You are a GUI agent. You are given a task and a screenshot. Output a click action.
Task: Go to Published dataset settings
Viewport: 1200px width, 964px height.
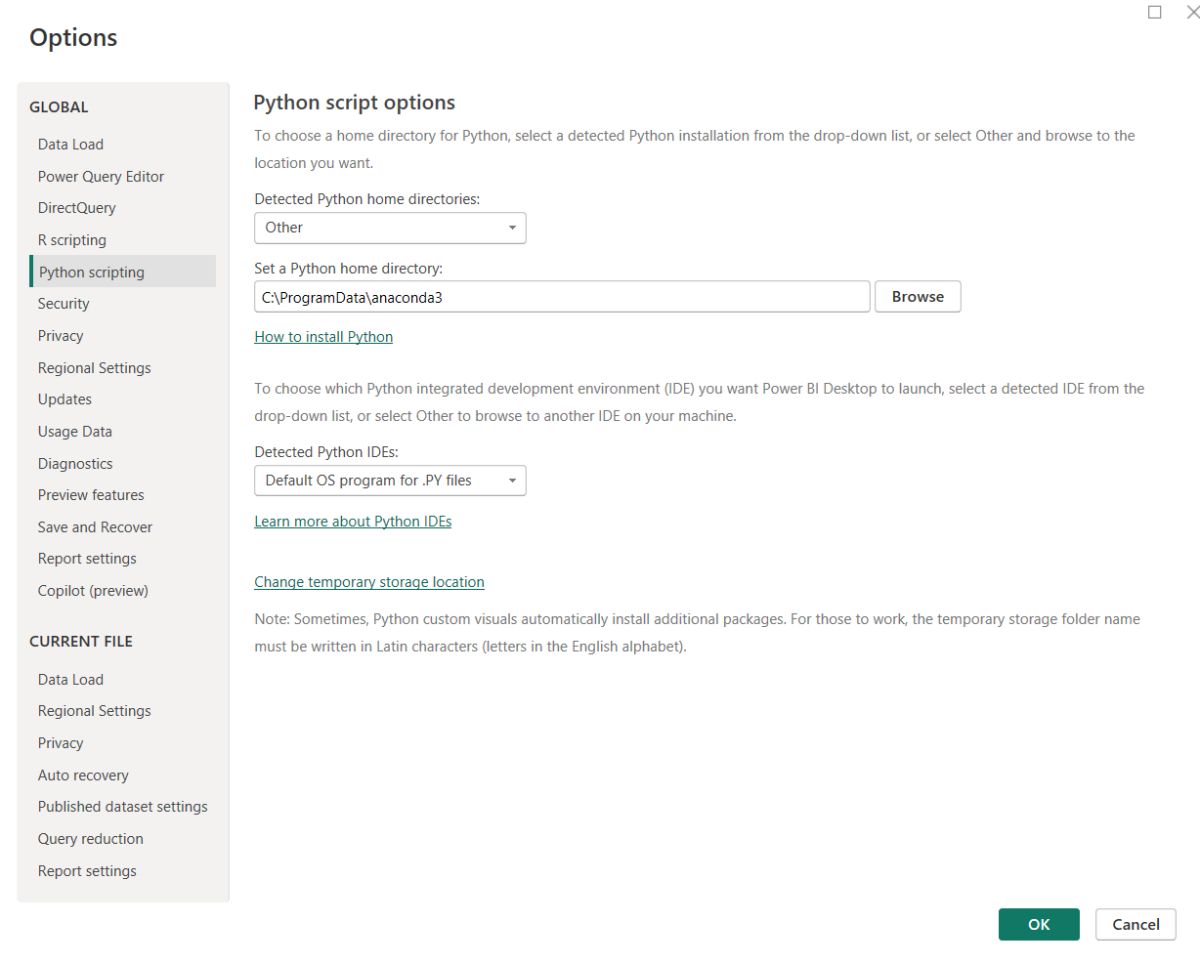click(123, 807)
